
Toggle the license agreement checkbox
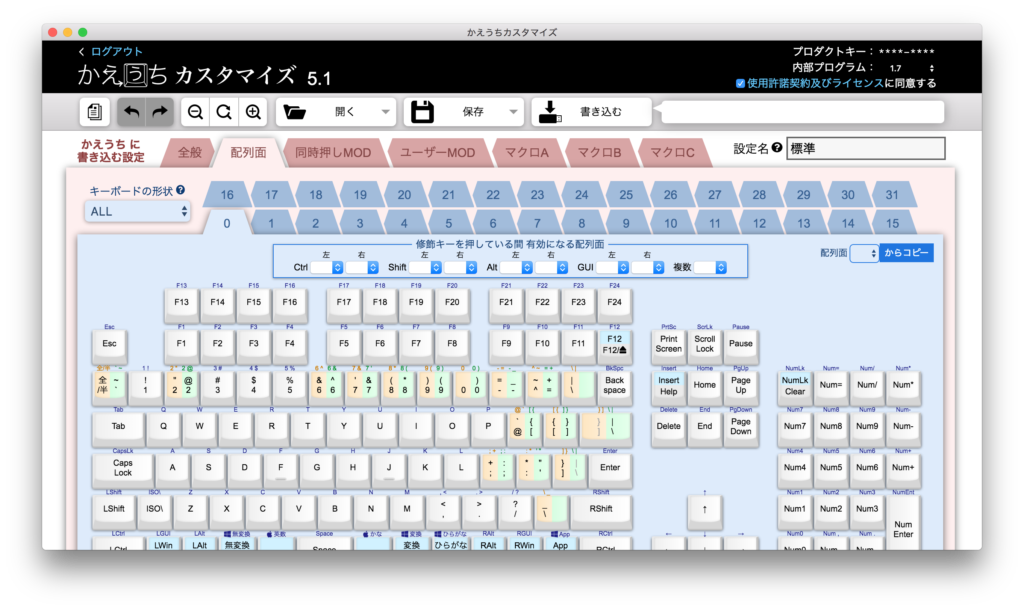coord(740,84)
